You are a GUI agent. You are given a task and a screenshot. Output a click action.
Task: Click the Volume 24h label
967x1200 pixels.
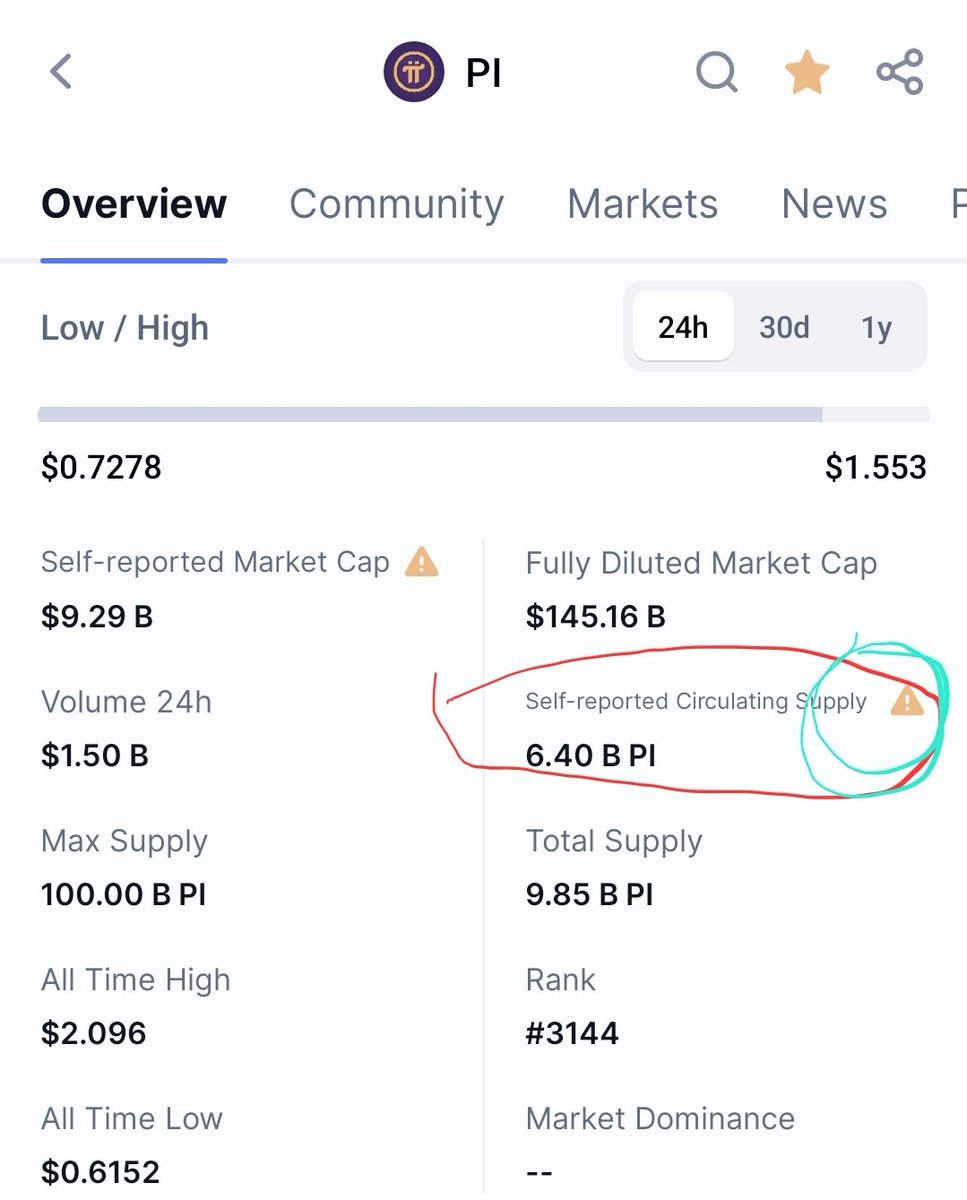[x=126, y=702]
